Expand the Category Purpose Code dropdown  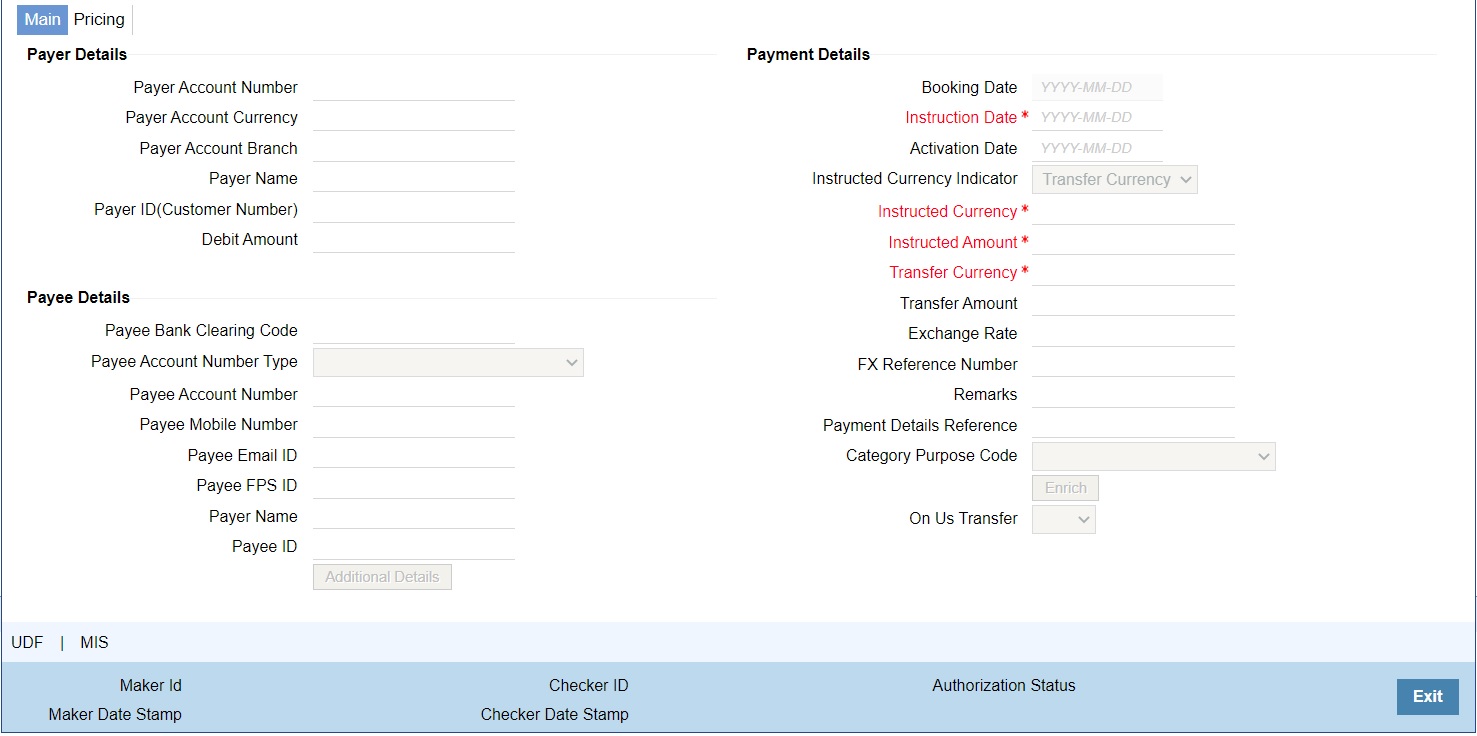click(x=1153, y=456)
